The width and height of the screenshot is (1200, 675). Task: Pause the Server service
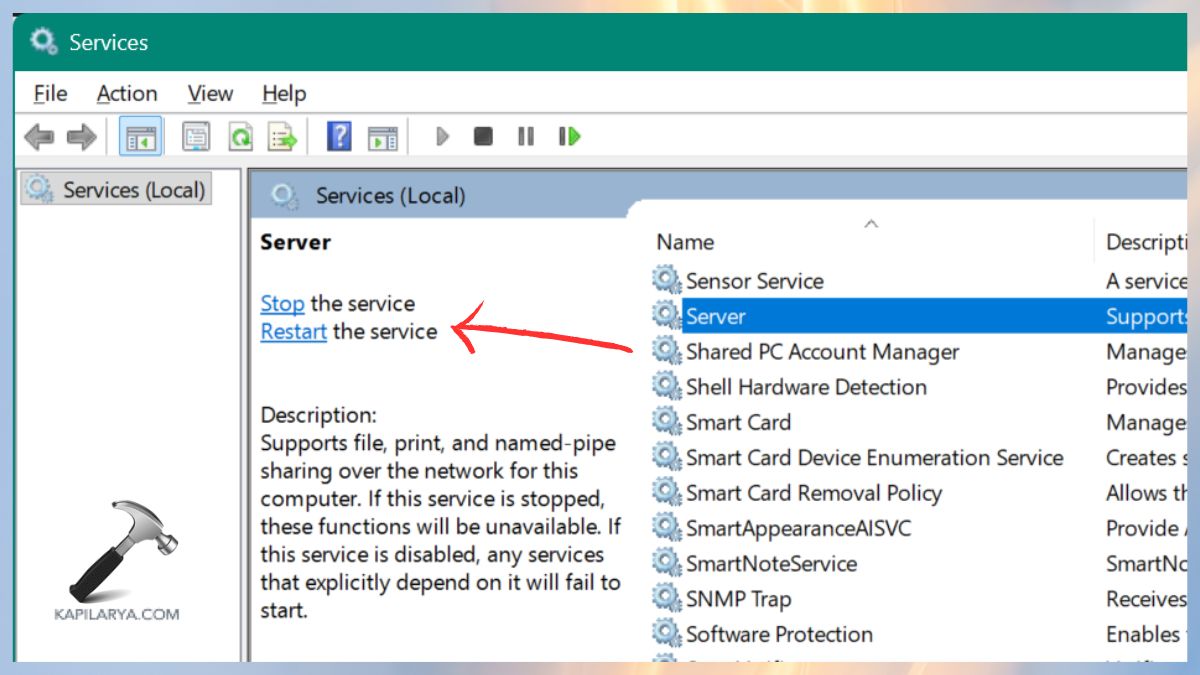coord(525,136)
